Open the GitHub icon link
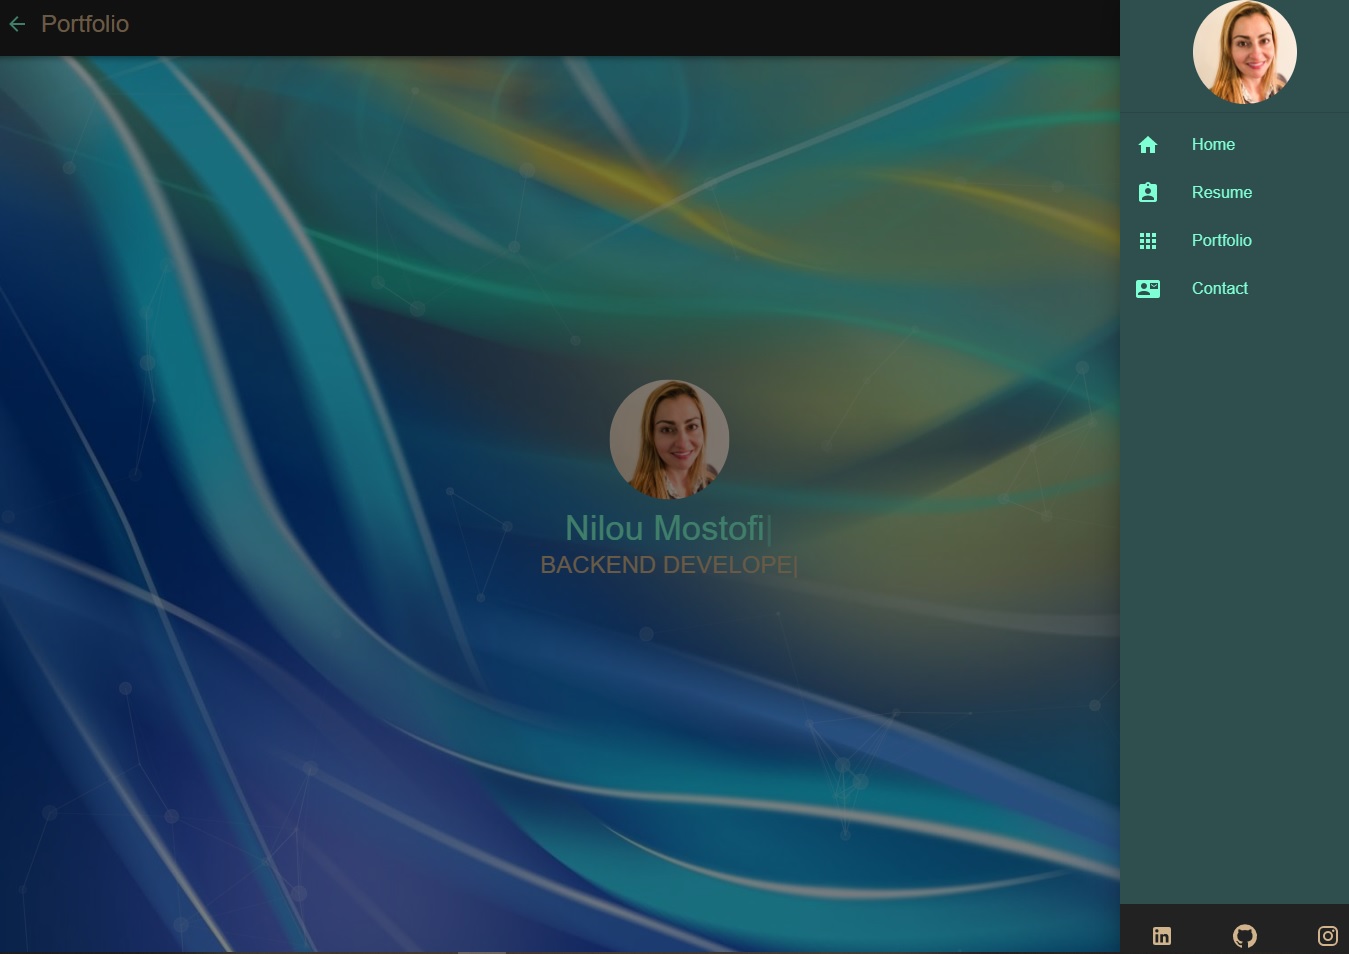 click(1244, 936)
